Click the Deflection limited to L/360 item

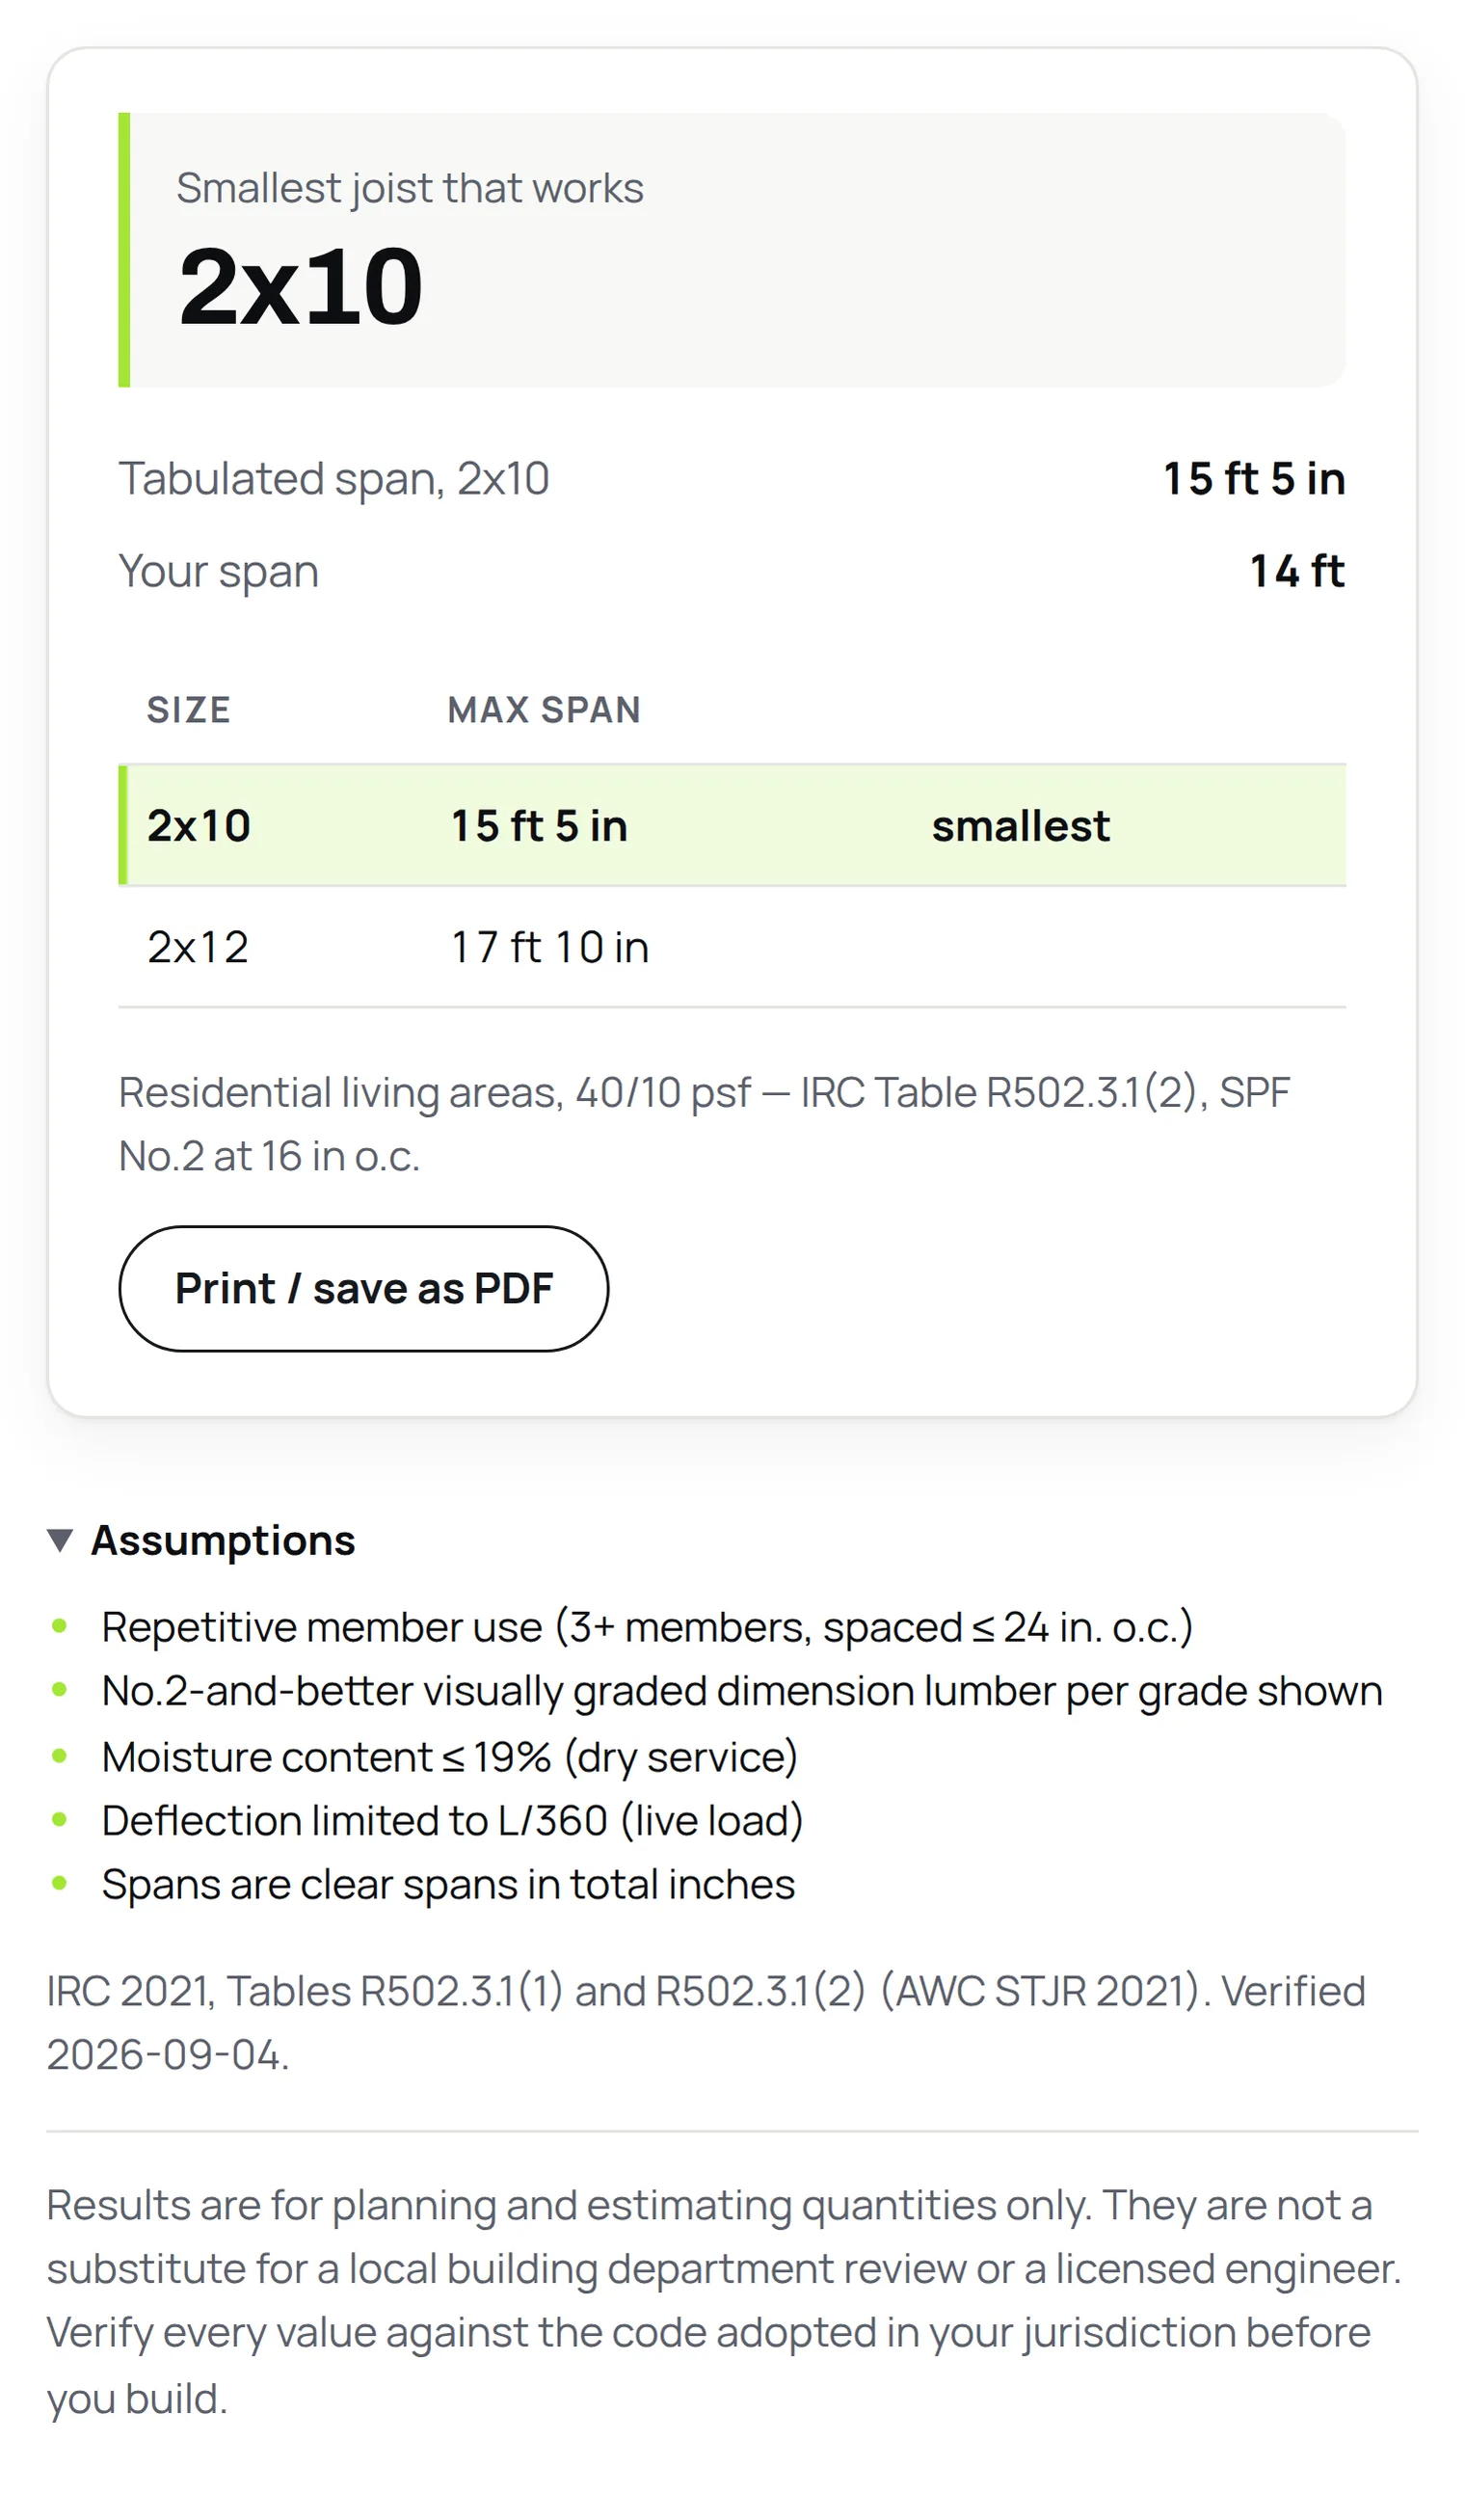click(452, 1820)
